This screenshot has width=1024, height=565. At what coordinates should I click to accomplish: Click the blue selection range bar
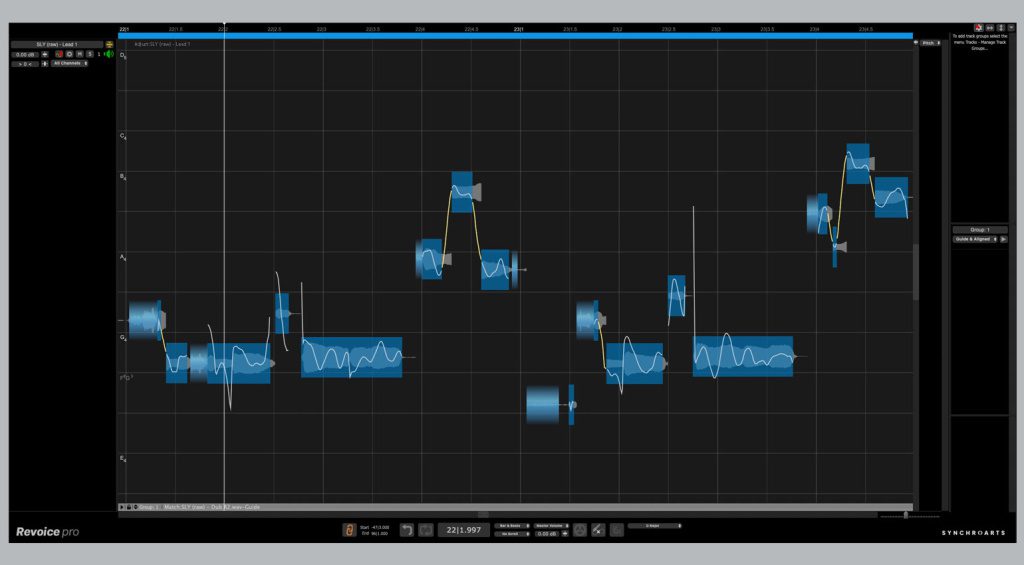[x=515, y=36]
